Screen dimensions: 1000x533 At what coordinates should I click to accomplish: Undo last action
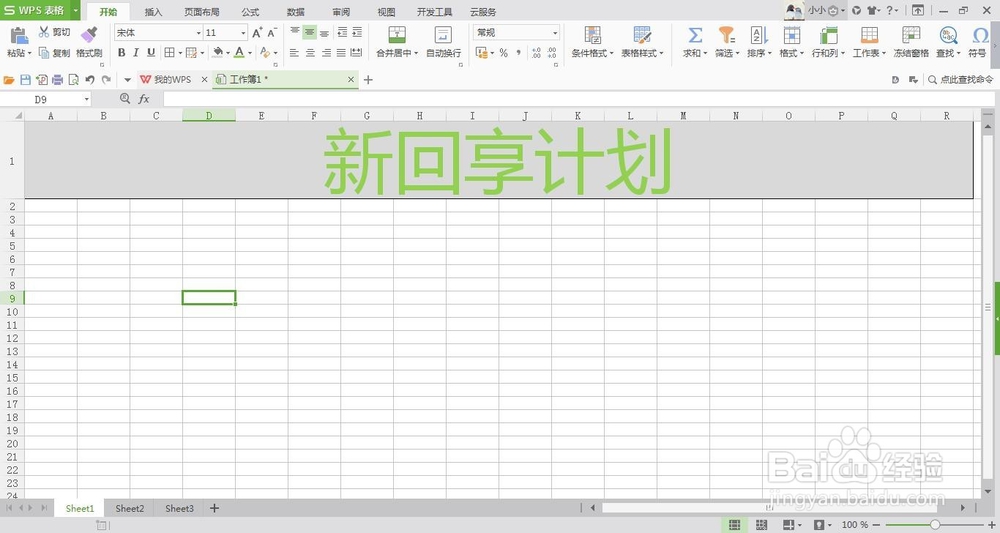pos(90,80)
